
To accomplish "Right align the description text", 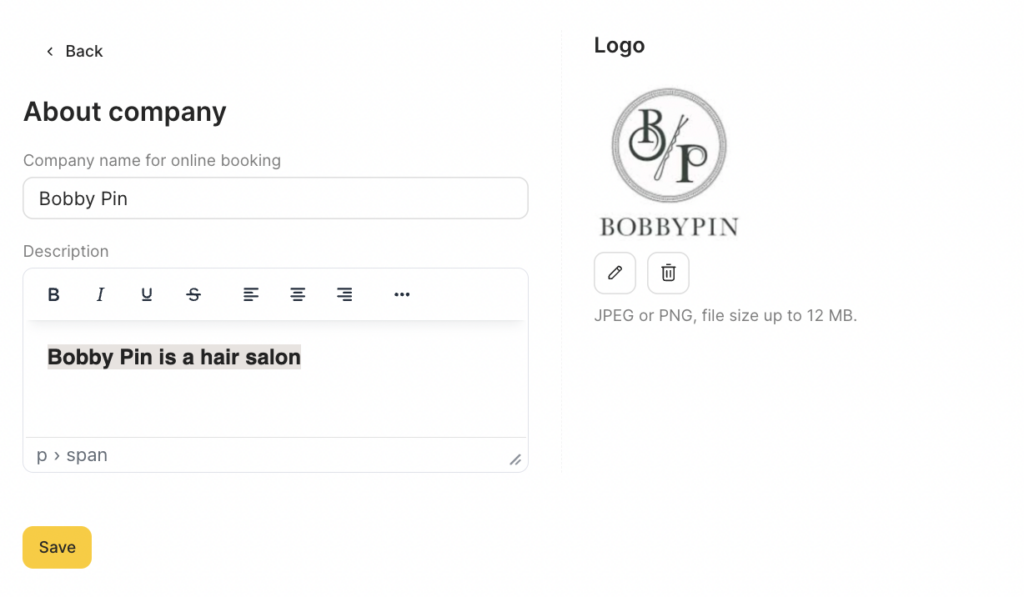I will 344,295.
